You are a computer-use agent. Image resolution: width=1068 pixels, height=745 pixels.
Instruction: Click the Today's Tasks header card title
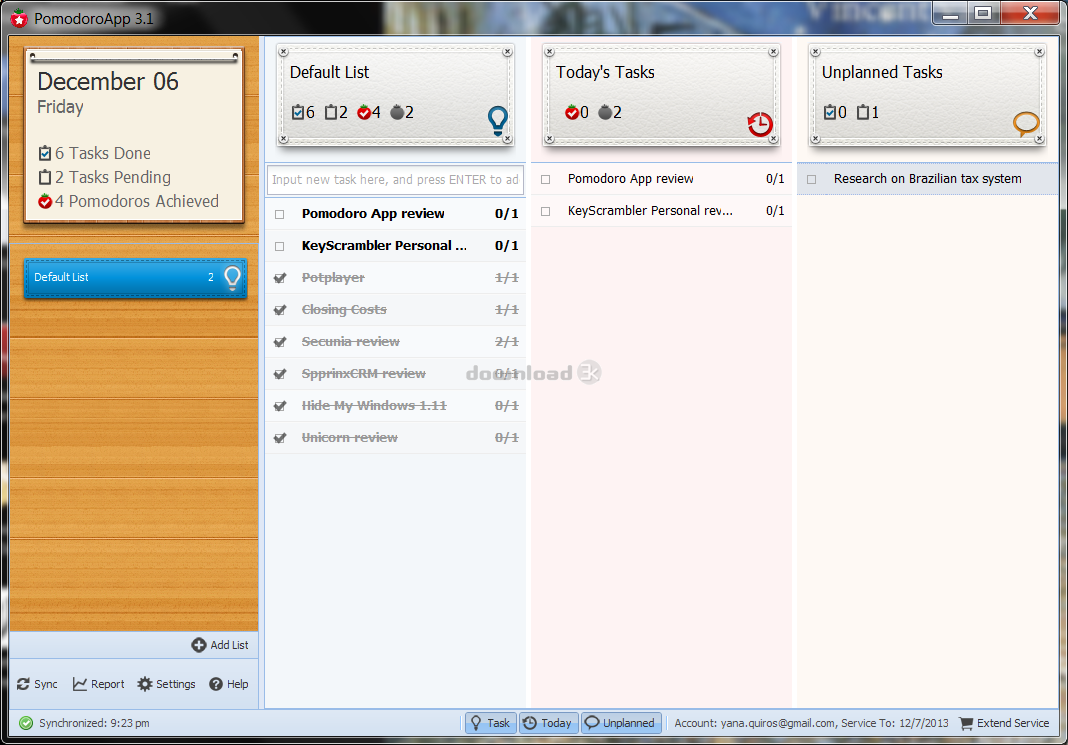(x=605, y=72)
